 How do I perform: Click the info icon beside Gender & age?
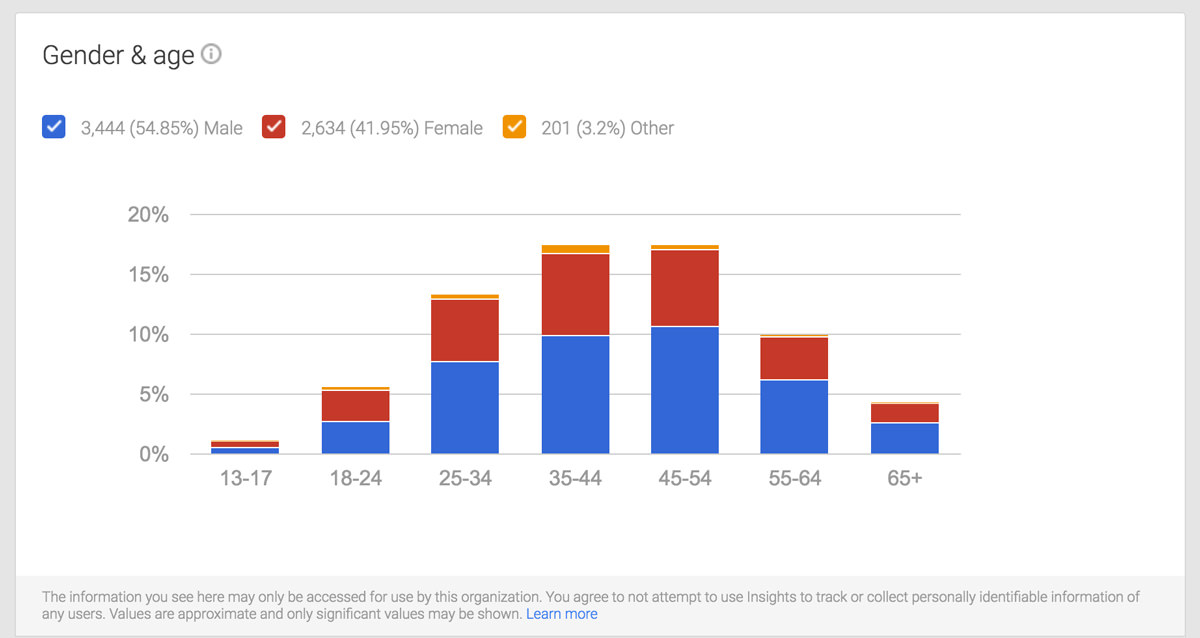[211, 55]
